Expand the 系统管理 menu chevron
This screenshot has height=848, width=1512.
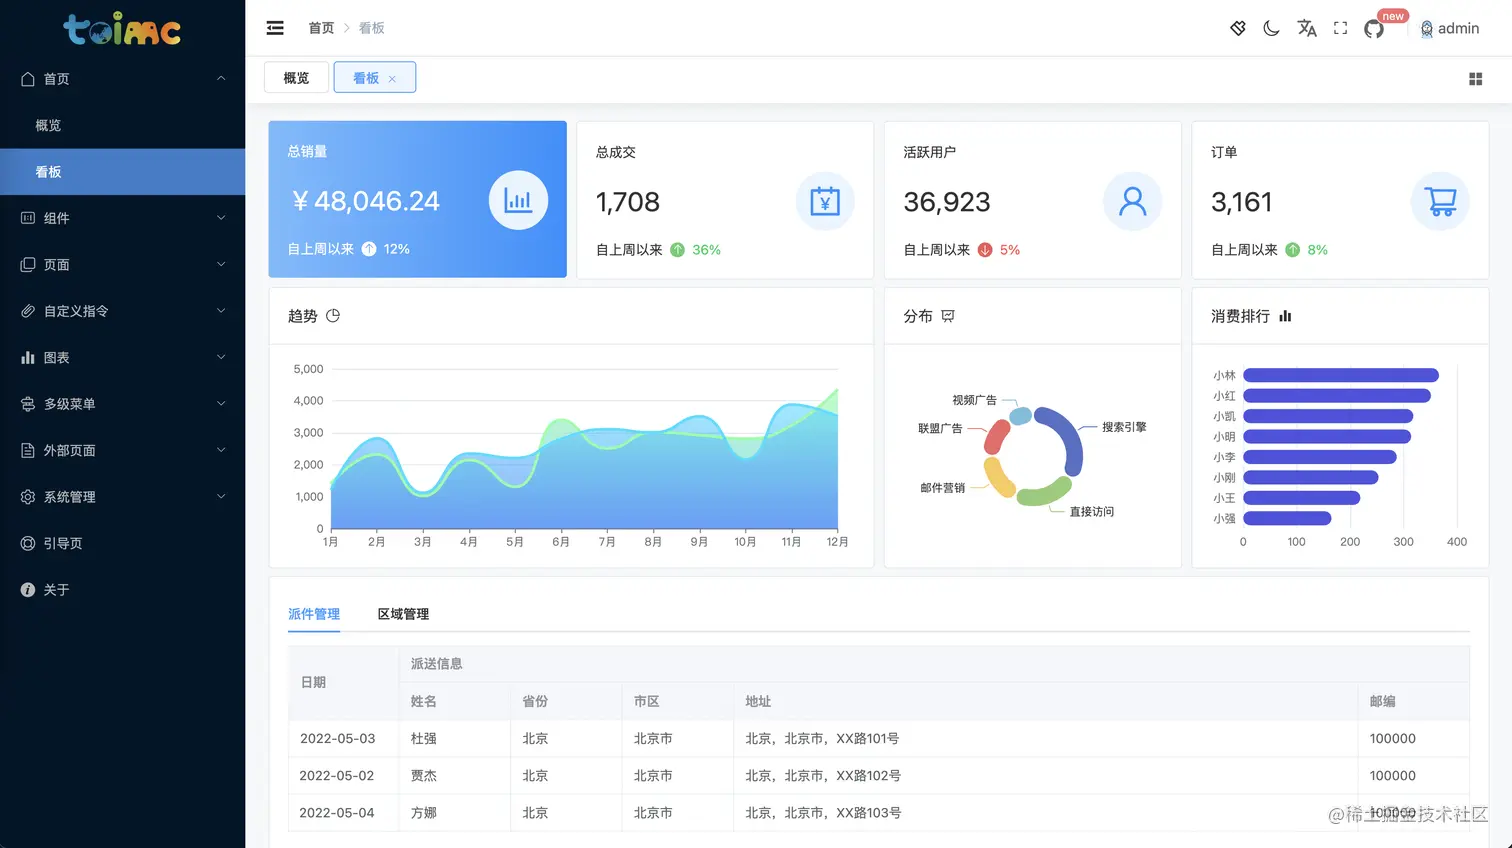221,496
